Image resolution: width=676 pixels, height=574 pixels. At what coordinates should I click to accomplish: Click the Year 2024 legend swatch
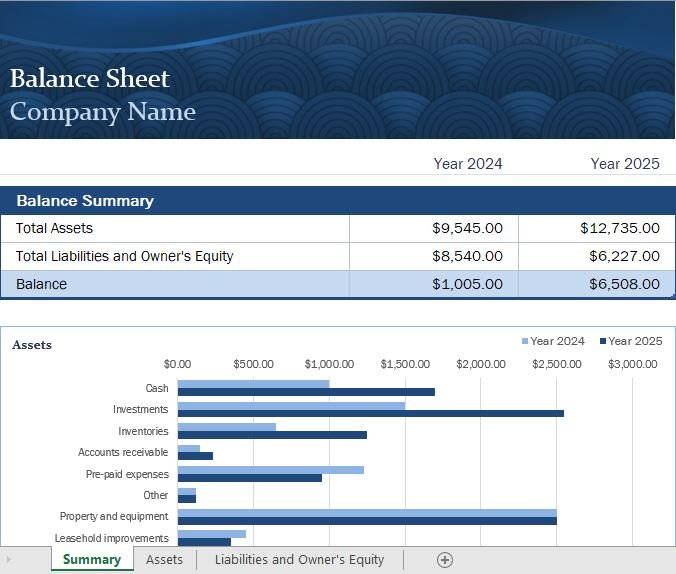(525, 341)
